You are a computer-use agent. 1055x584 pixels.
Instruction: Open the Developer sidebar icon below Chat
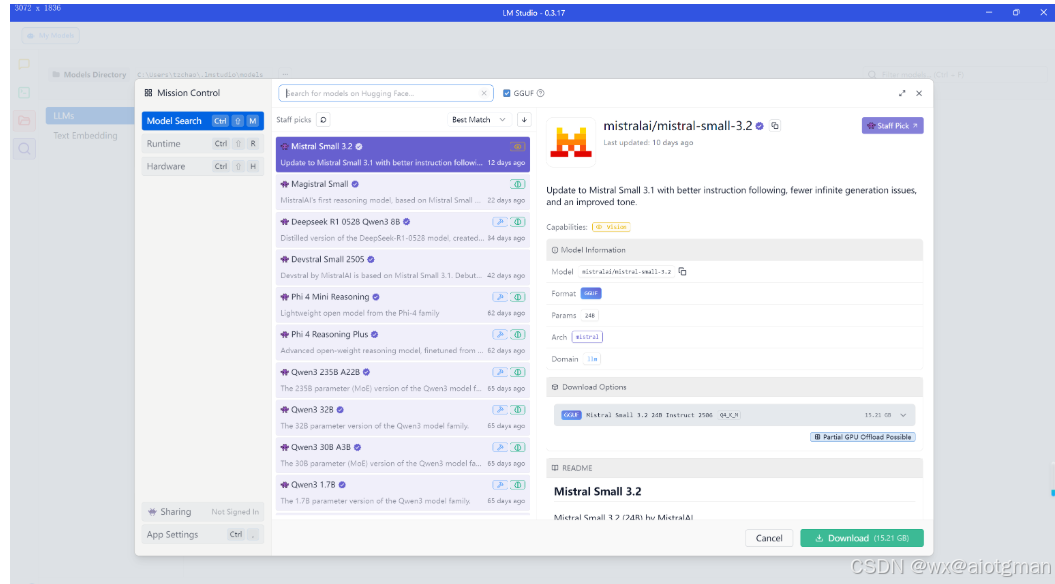click(x=24, y=92)
